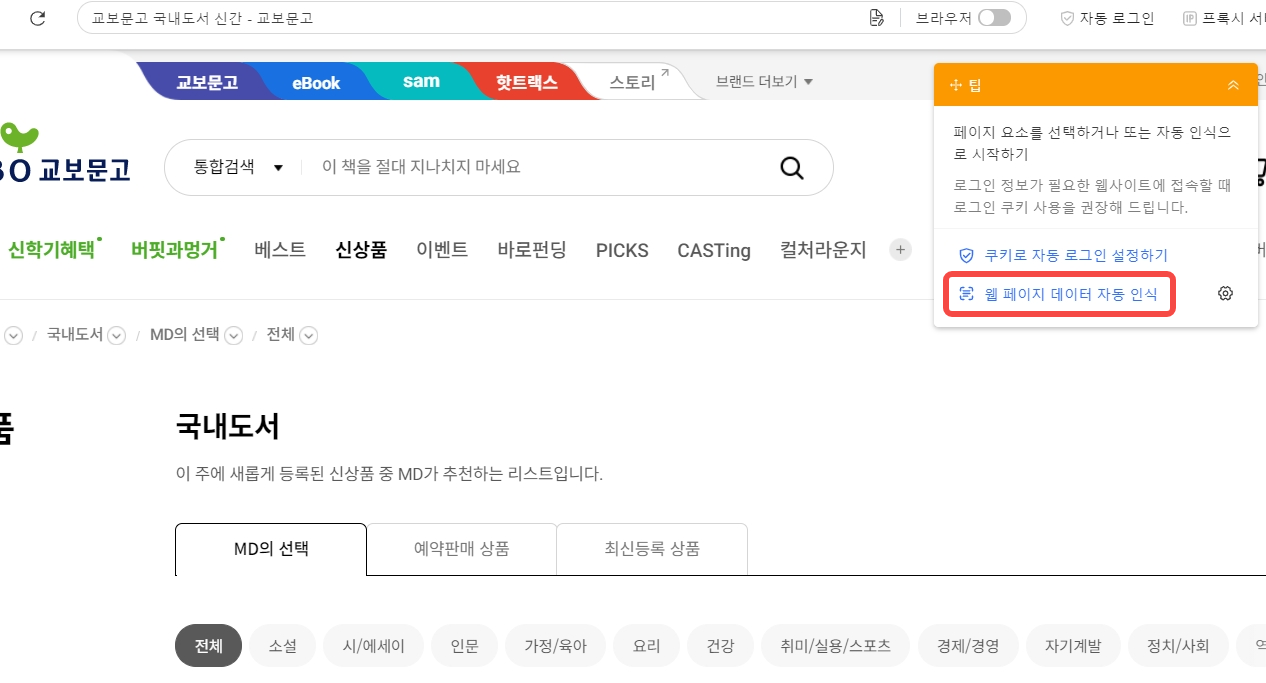This screenshot has width=1266, height=683.
Task: Expand the 브랜드 더보기 dropdown
Action: pos(764,81)
